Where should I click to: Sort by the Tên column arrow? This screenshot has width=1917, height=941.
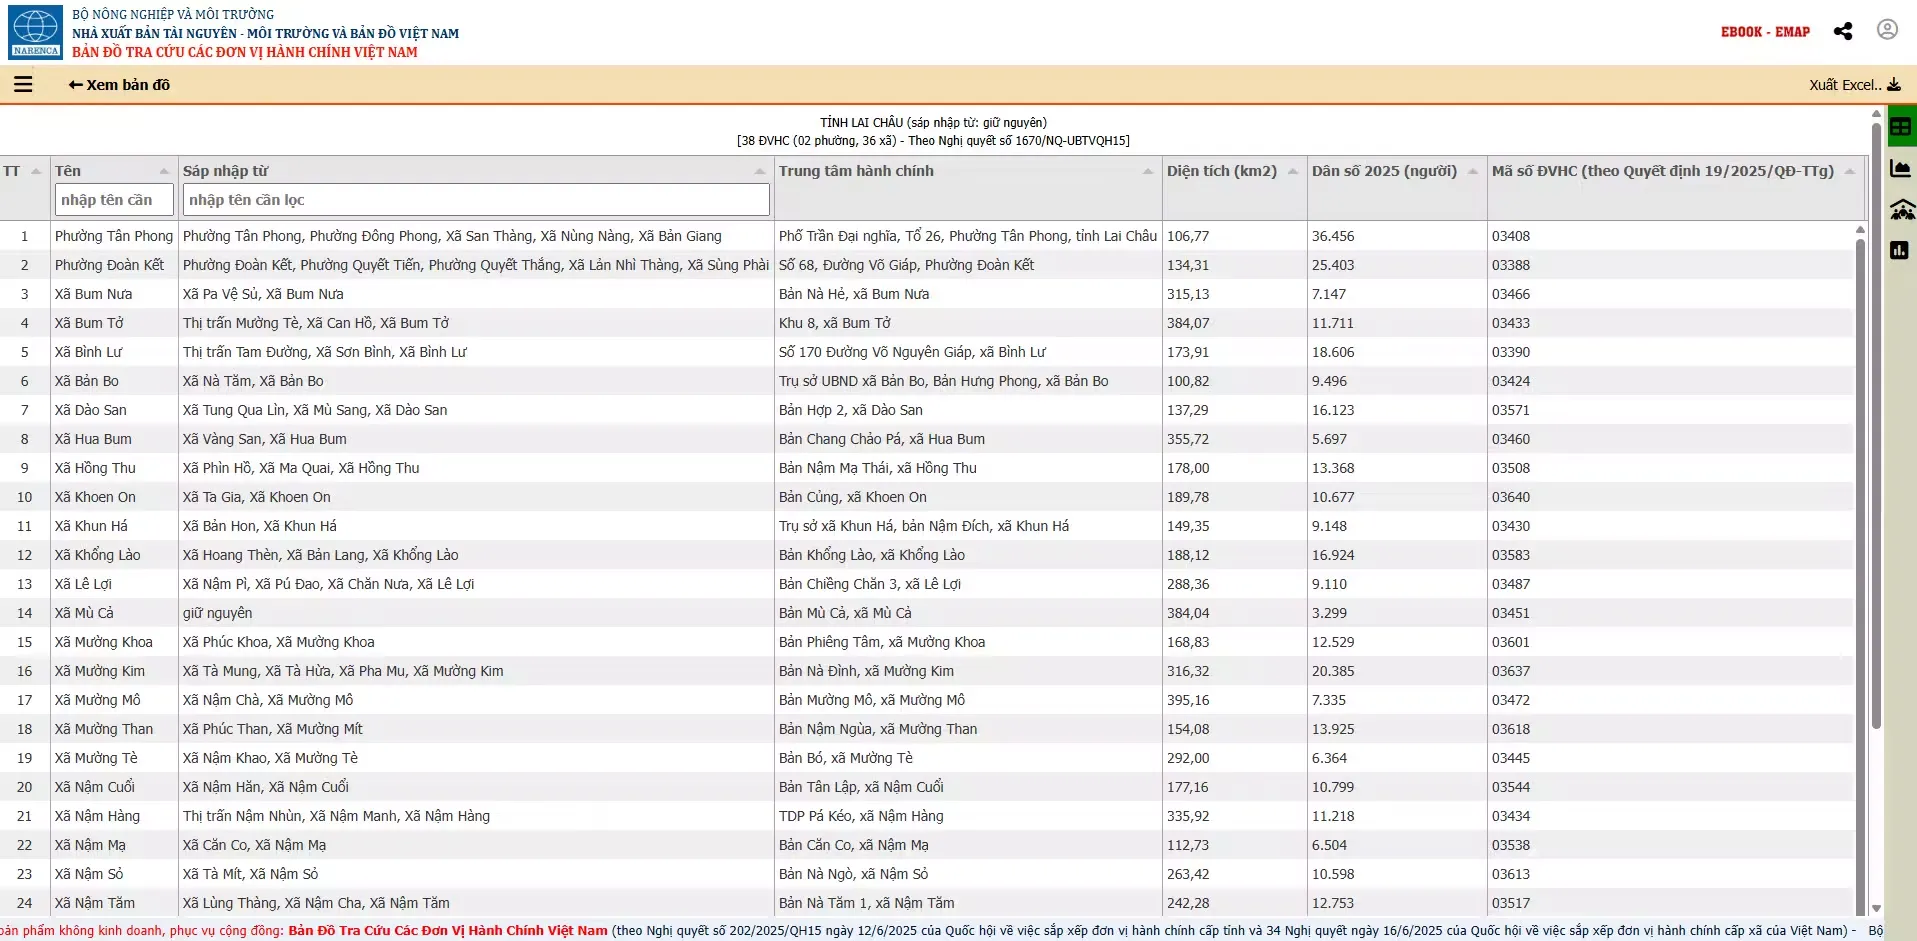pos(165,171)
